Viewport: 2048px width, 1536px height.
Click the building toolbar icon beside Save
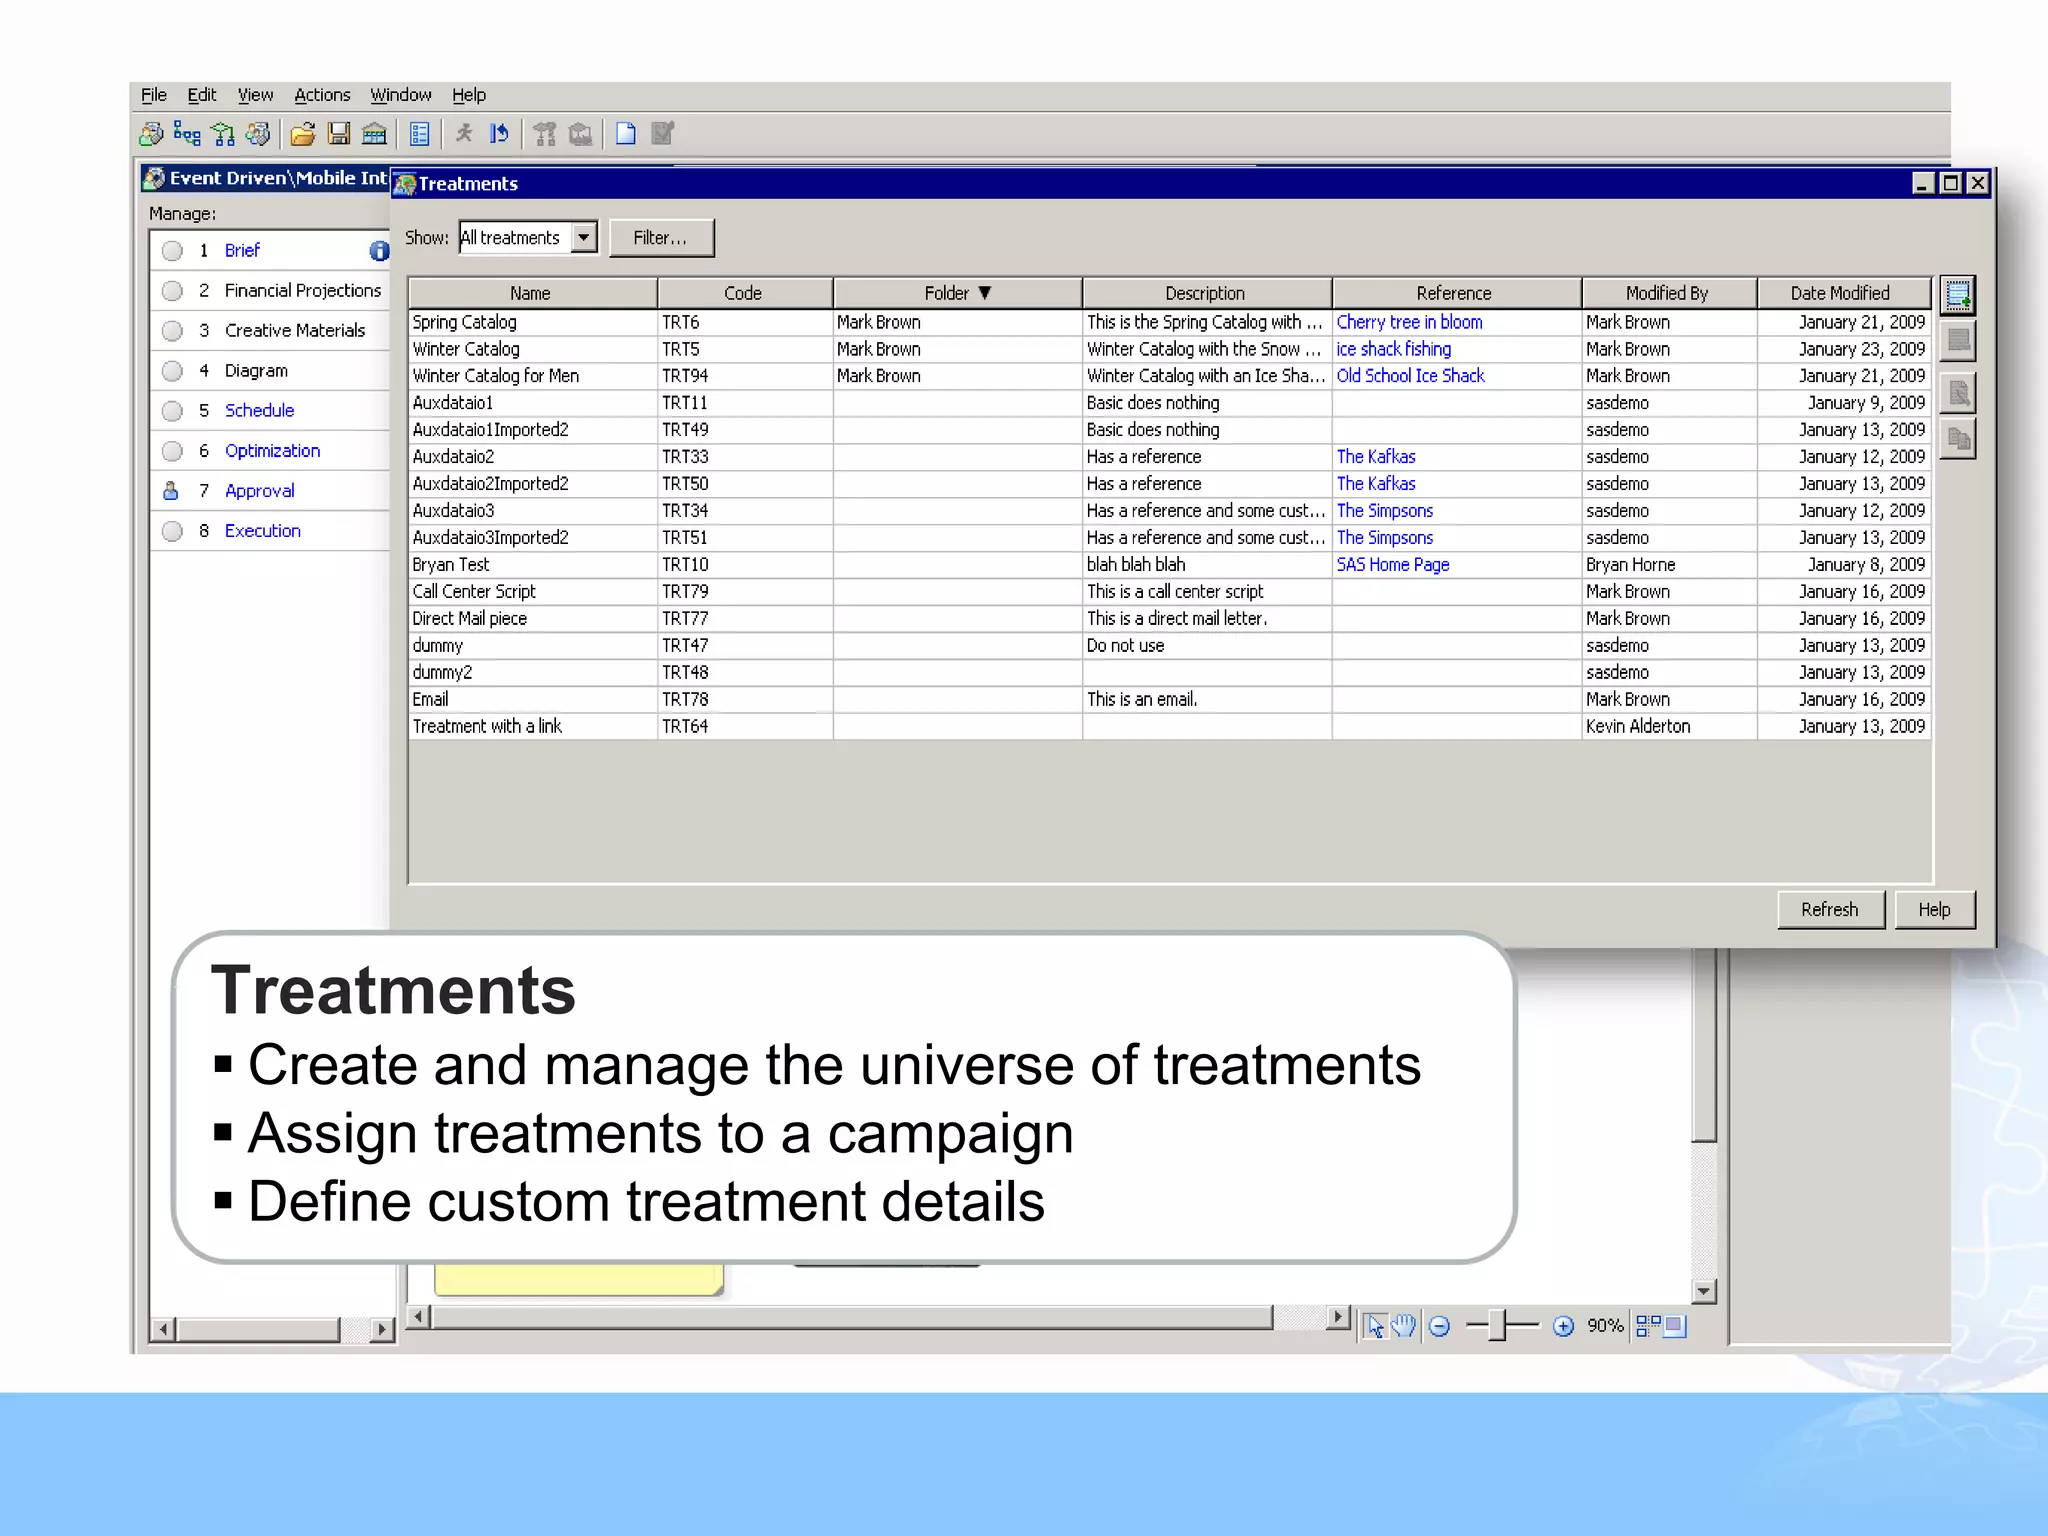pyautogui.click(x=375, y=134)
